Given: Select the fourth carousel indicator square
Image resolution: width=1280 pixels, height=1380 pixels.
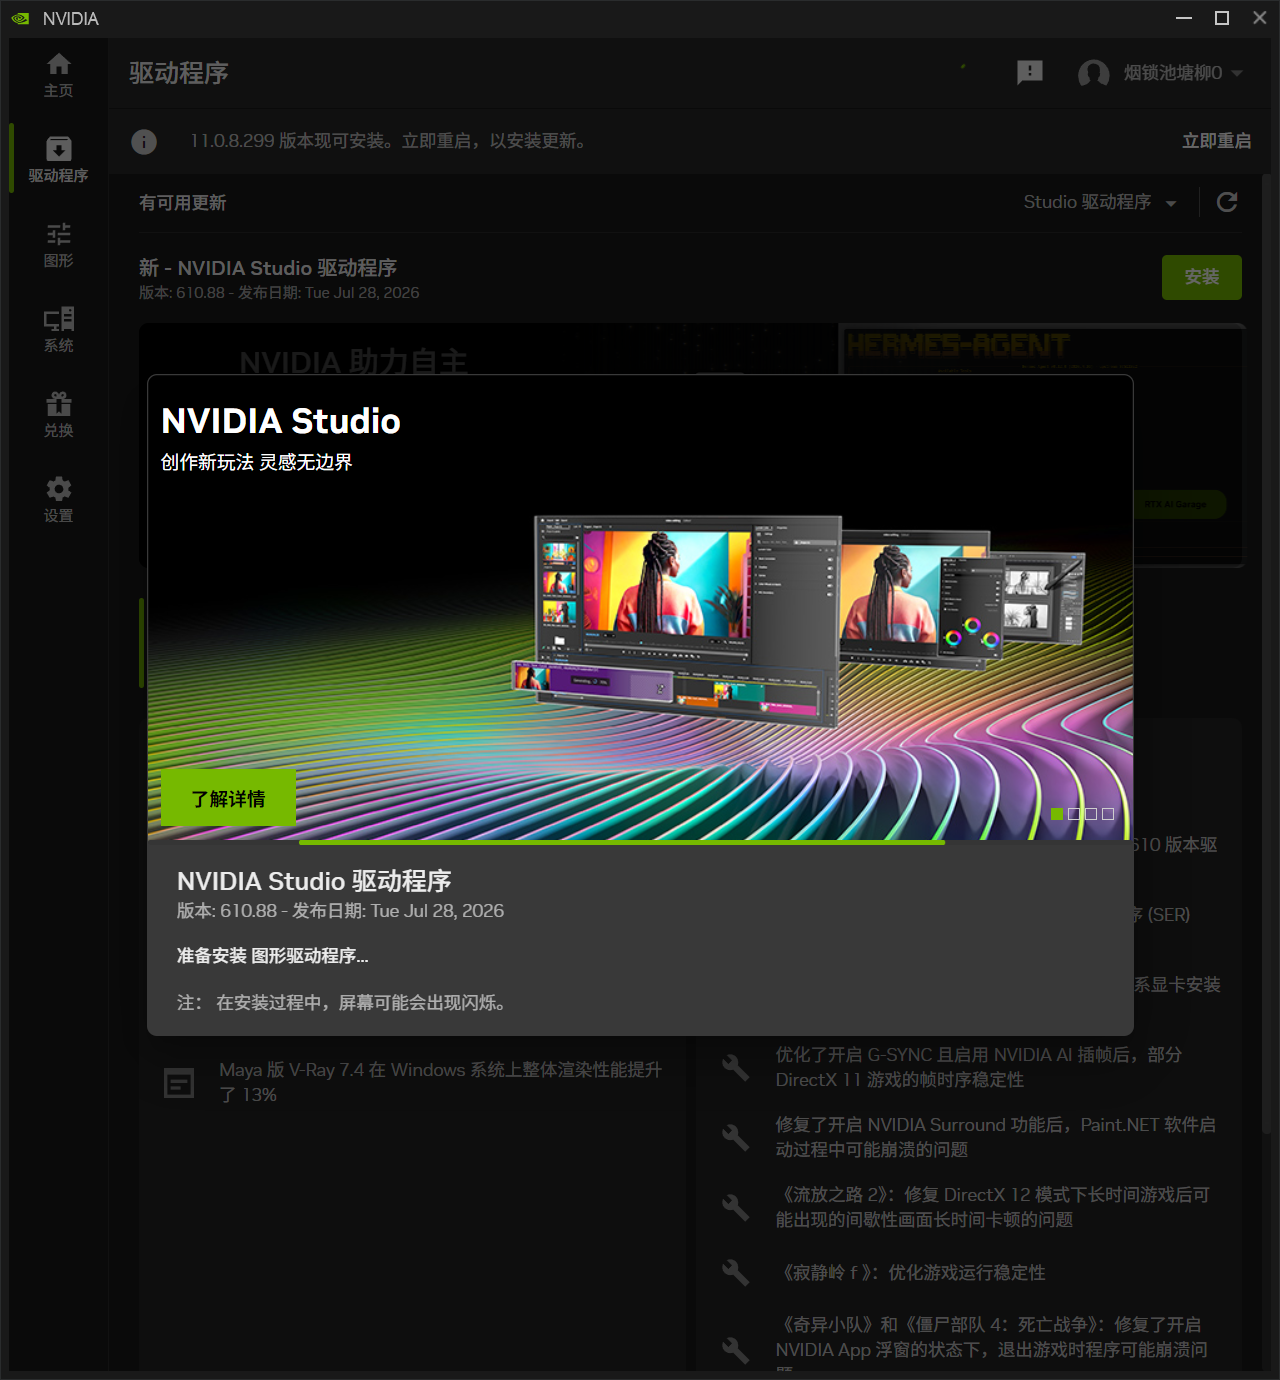Looking at the screenshot, I should coord(1108,814).
